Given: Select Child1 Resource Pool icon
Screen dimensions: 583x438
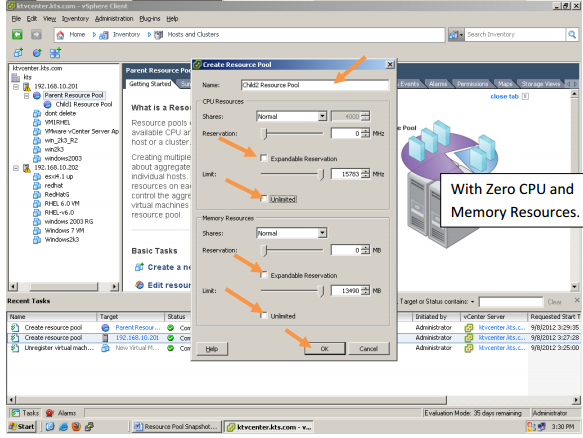Looking at the screenshot, I should point(48,104).
